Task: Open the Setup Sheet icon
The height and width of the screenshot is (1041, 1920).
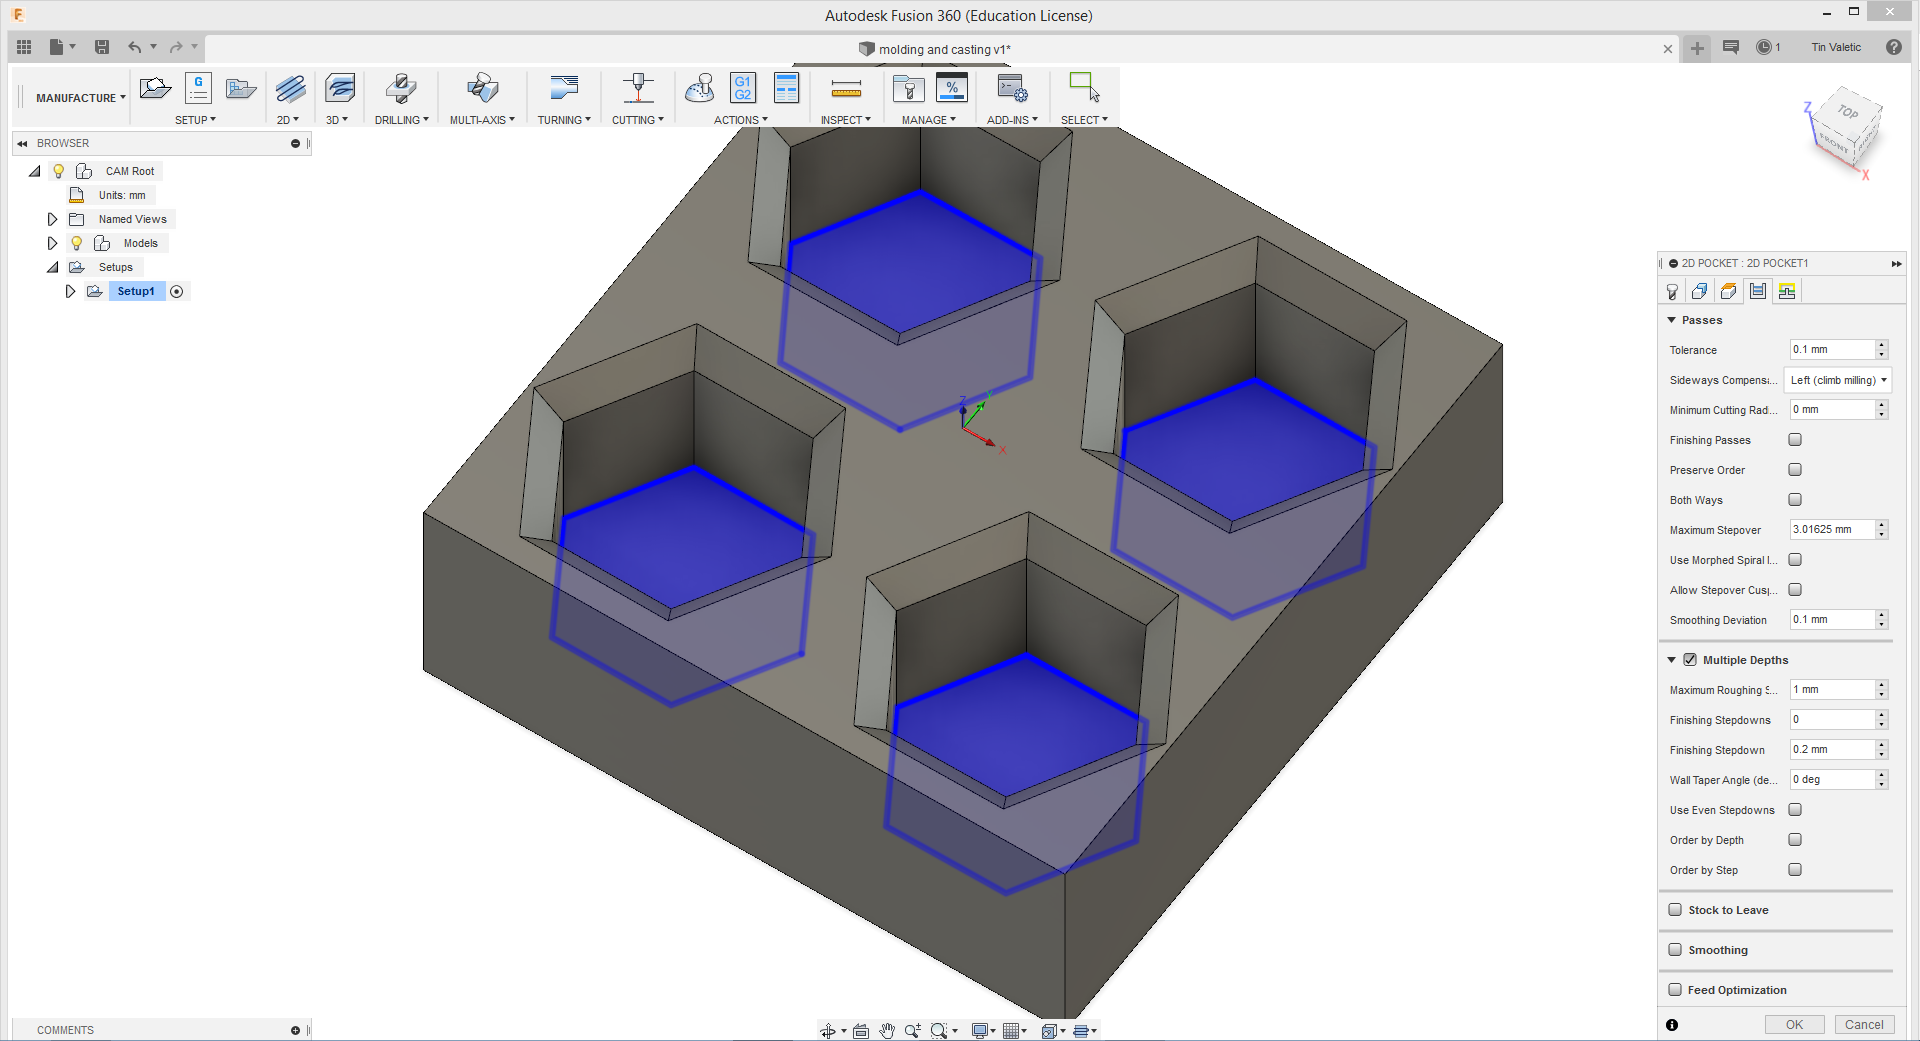Action: coord(787,88)
